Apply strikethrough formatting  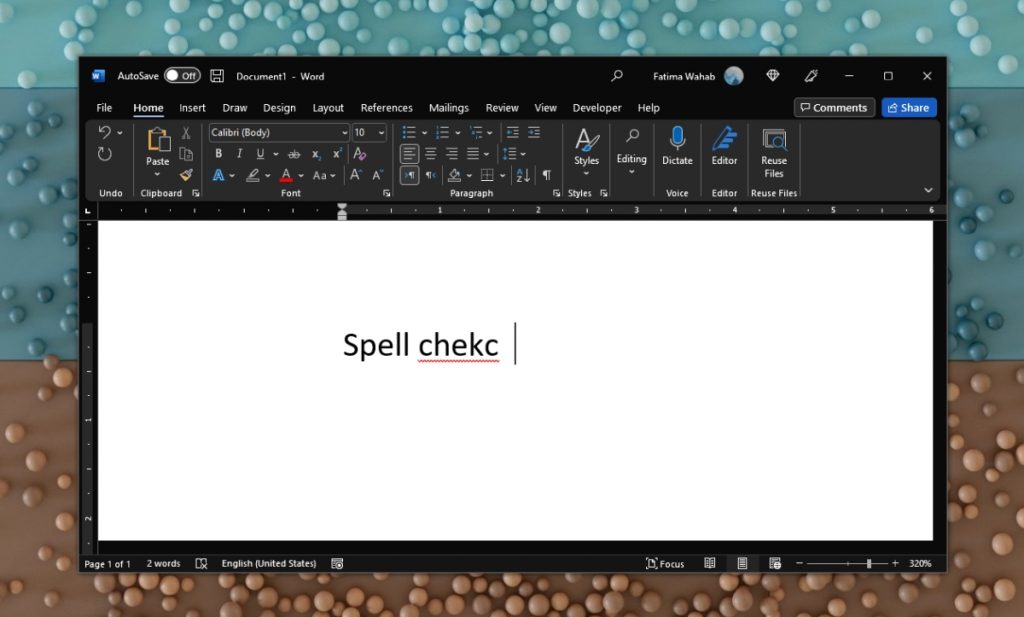pos(294,153)
